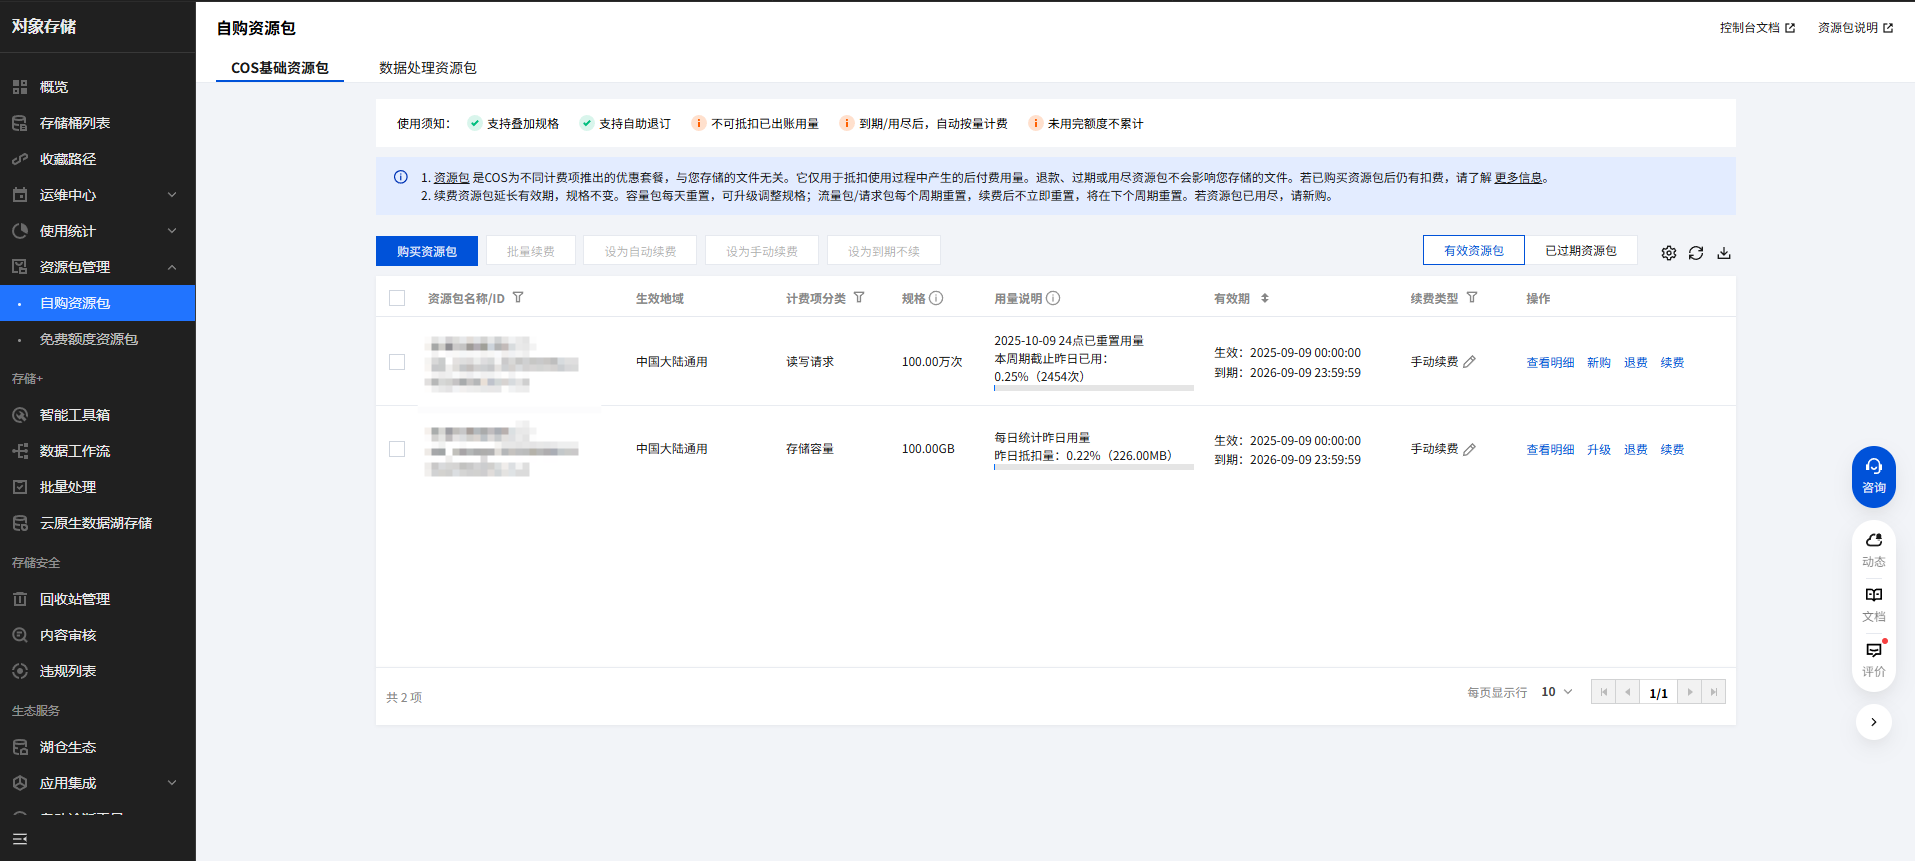Image resolution: width=1915 pixels, height=861 pixels.
Task: Select the 存储容量 resource package row checkbox
Action: pyautogui.click(x=397, y=449)
